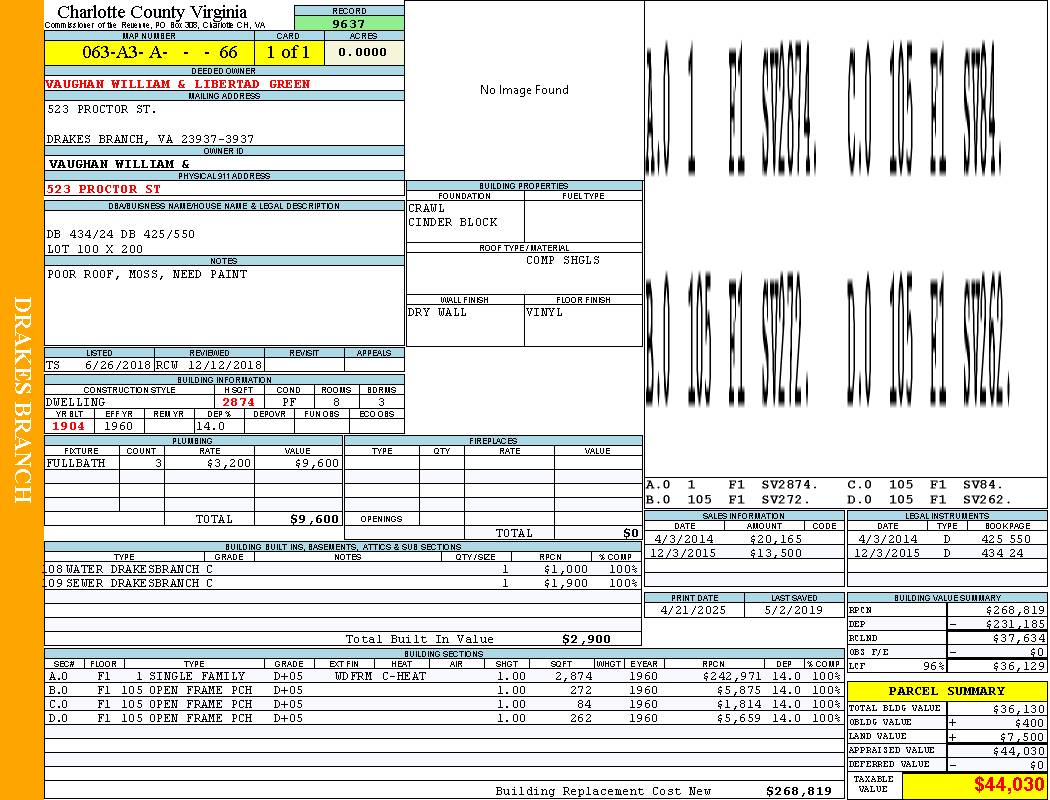Click the DRY WALL wall finish value

coord(437,313)
